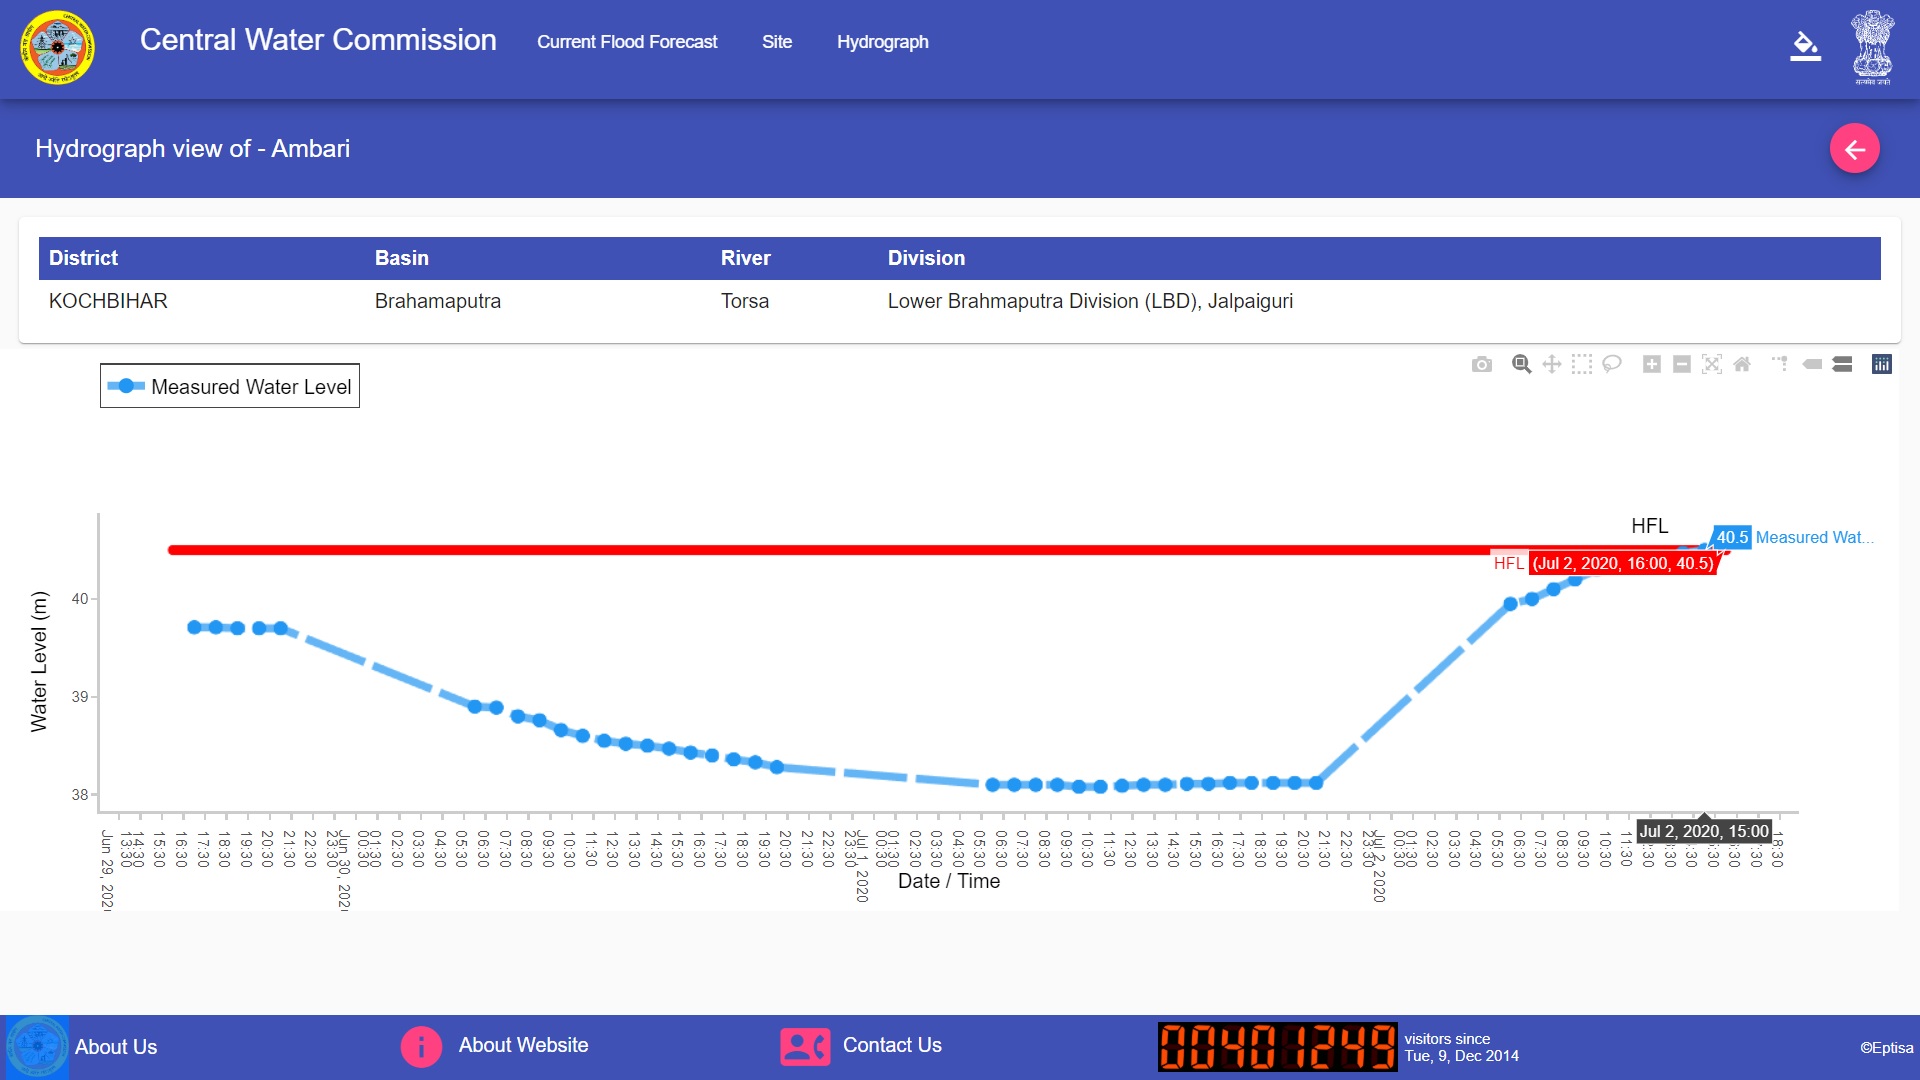The height and width of the screenshot is (1080, 1920).
Task: Open the Site menu item
Action: click(x=776, y=42)
